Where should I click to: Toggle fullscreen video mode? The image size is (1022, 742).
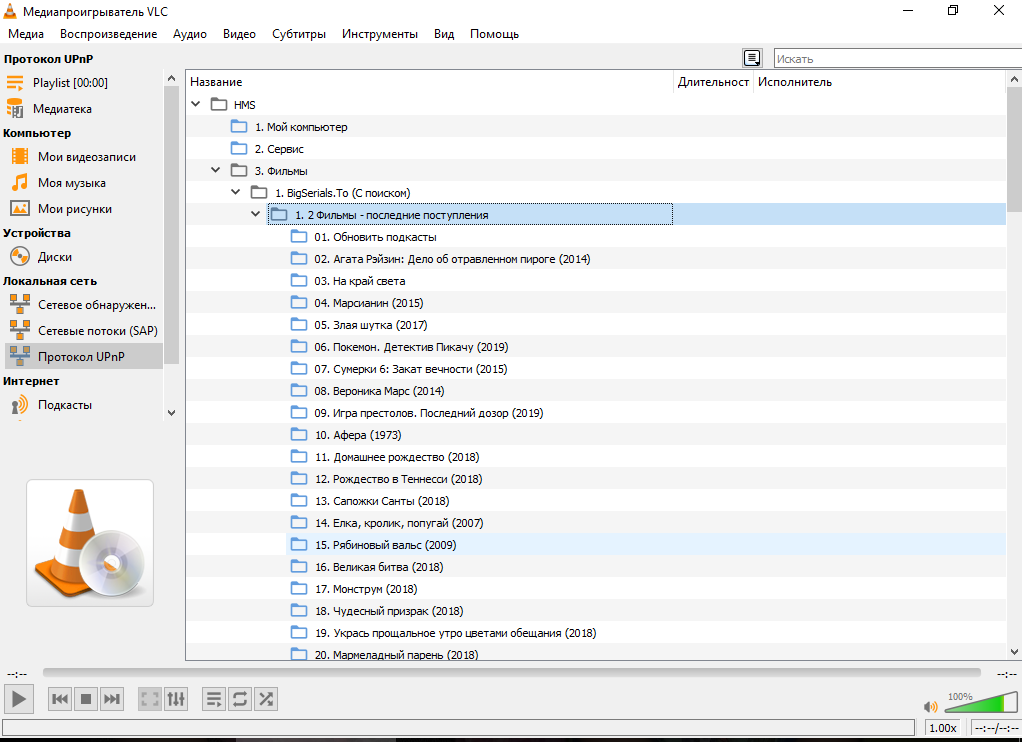[149, 699]
